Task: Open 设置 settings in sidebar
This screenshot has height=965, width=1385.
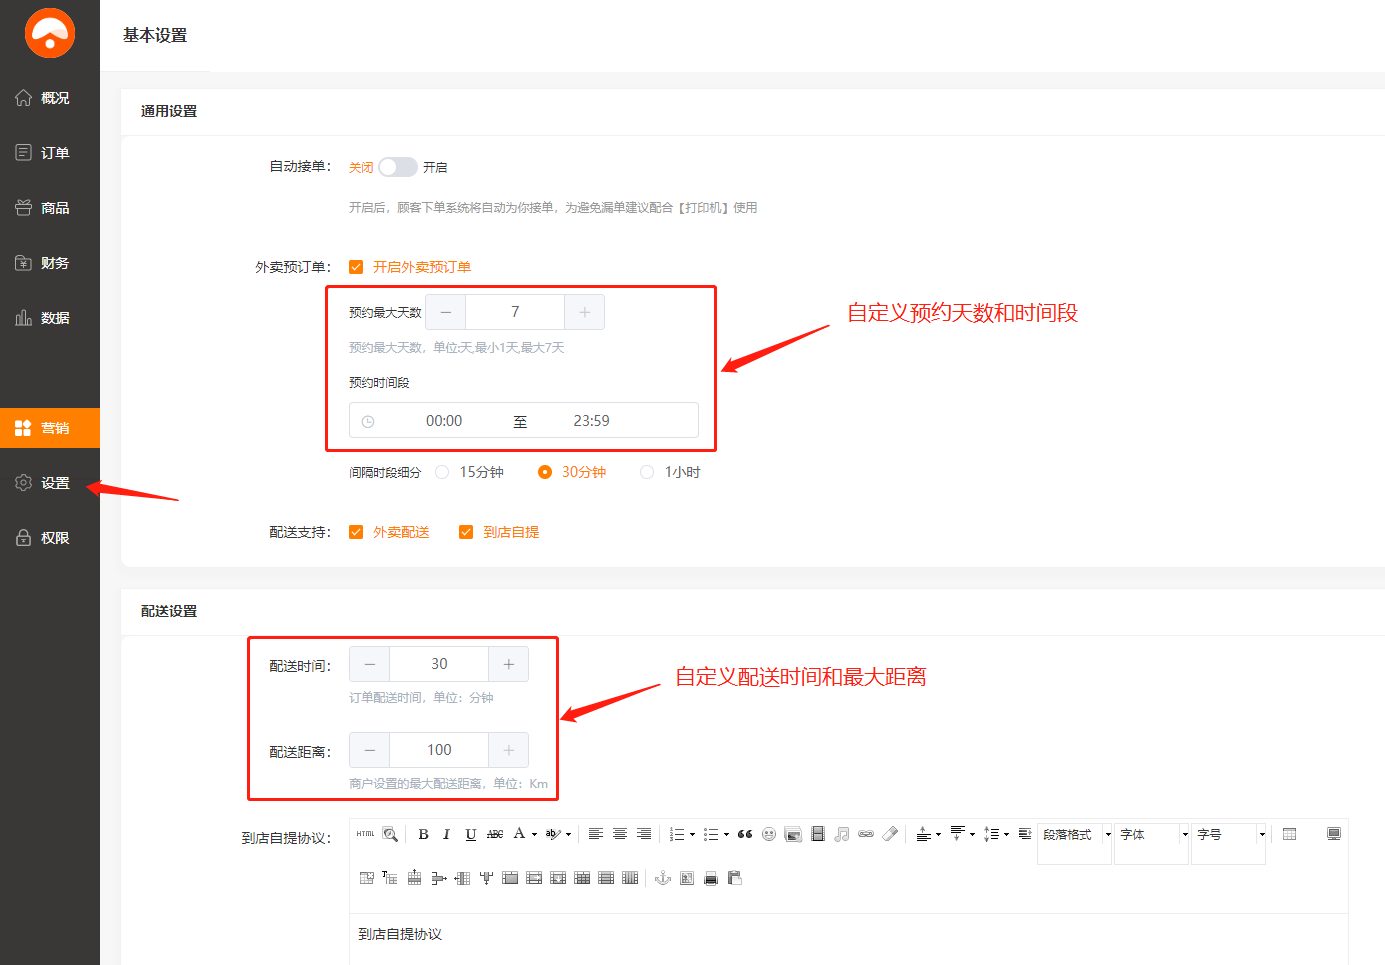Action: 50,483
